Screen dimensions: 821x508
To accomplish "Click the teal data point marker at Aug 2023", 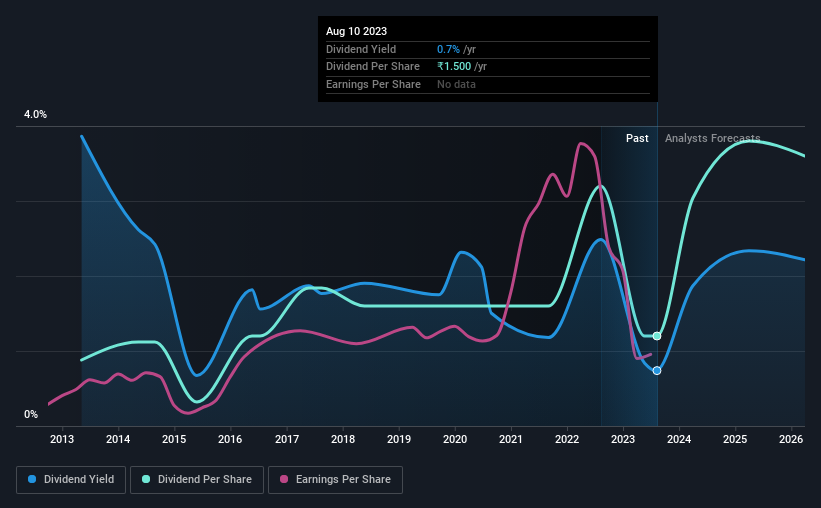I will (657, 336).
